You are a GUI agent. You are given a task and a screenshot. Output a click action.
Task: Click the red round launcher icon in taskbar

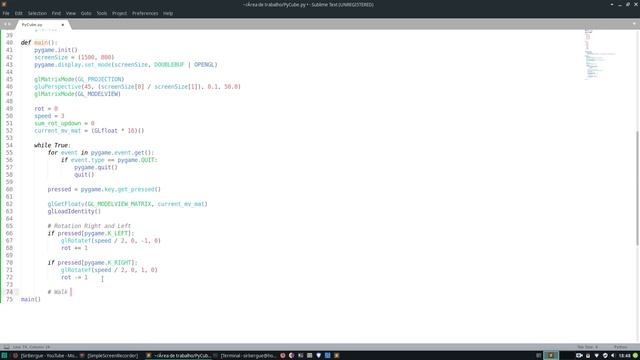coord(283,356)
